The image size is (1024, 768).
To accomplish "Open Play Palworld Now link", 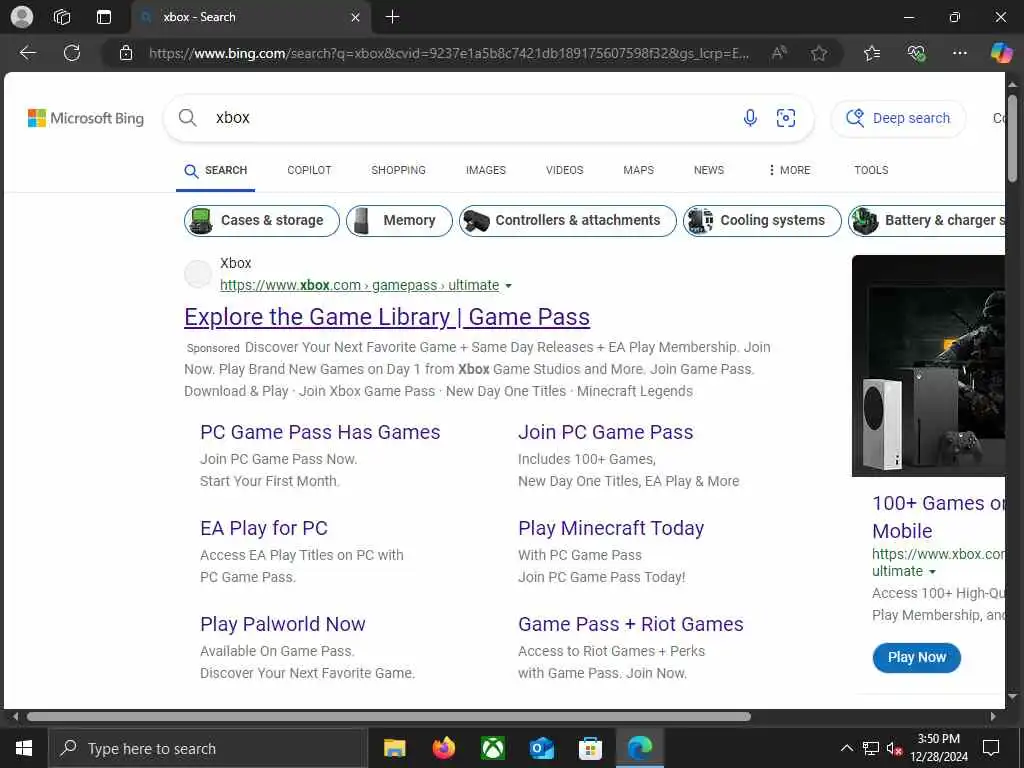I will (283, 624).
